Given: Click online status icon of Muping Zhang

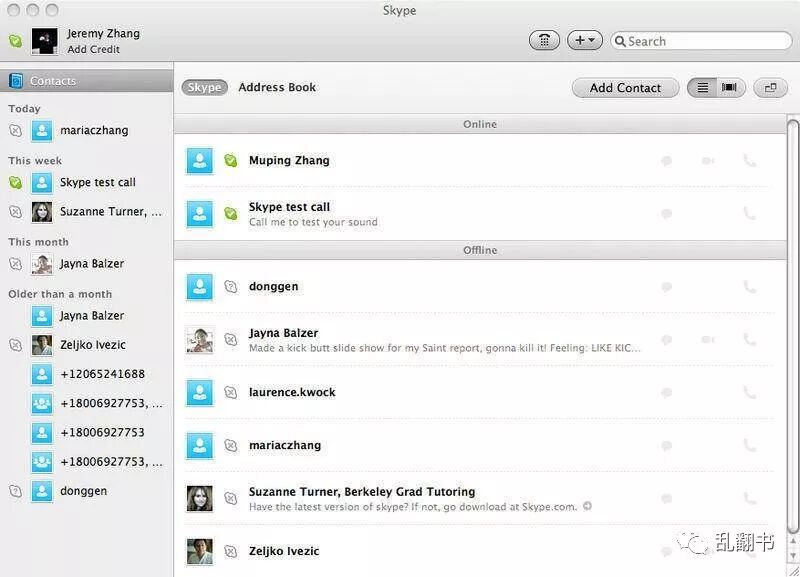Looking at the screenshot, I should click(x=231, y=161).
